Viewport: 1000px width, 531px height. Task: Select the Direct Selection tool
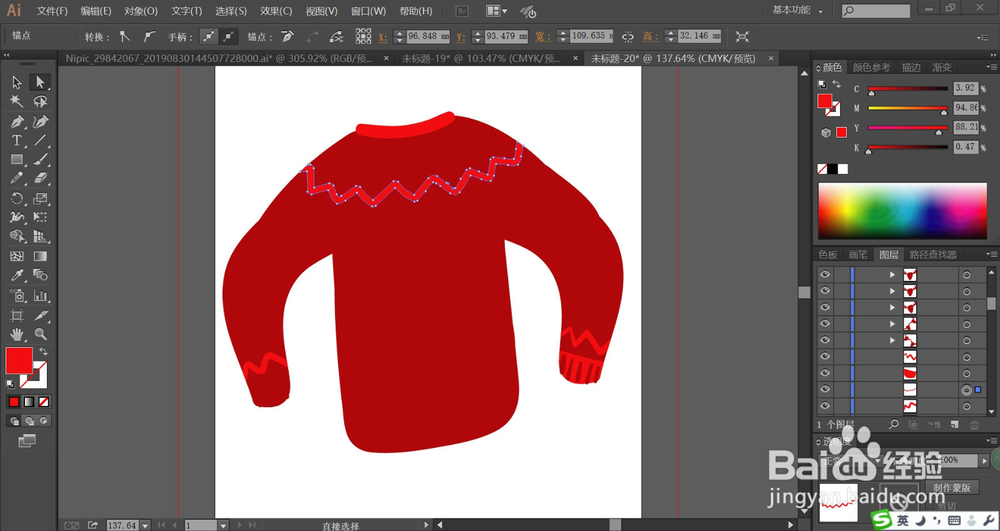[x=40, y=82]
